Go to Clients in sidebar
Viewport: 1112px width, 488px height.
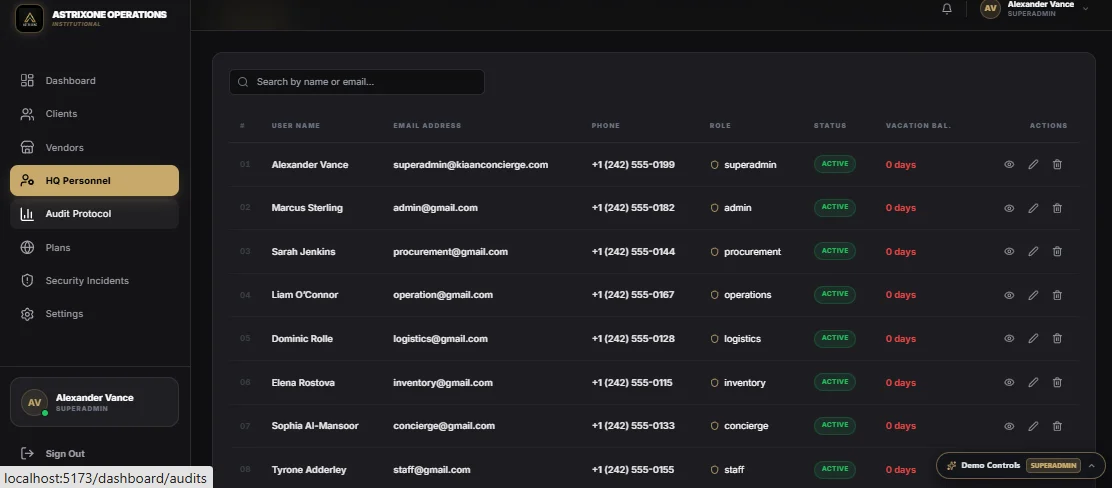[94, 114]
